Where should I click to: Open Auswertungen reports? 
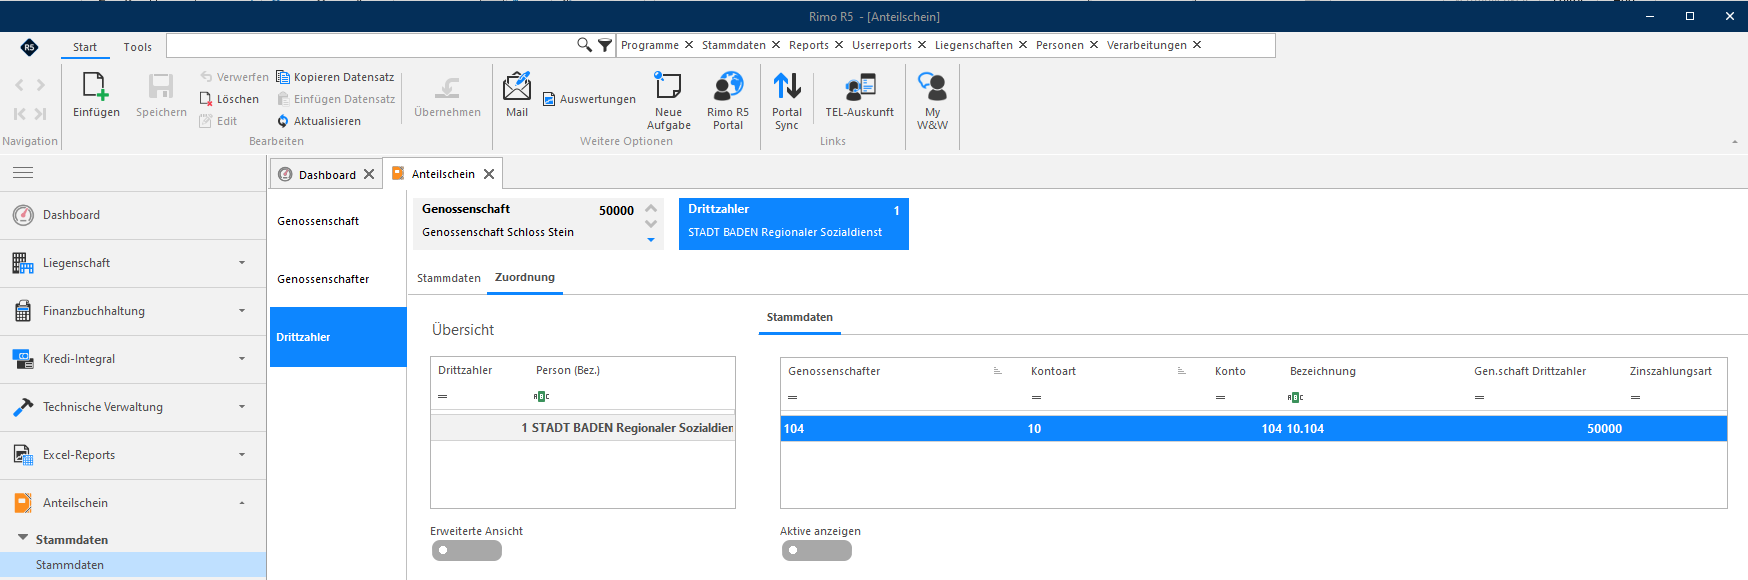click(589, 99)
